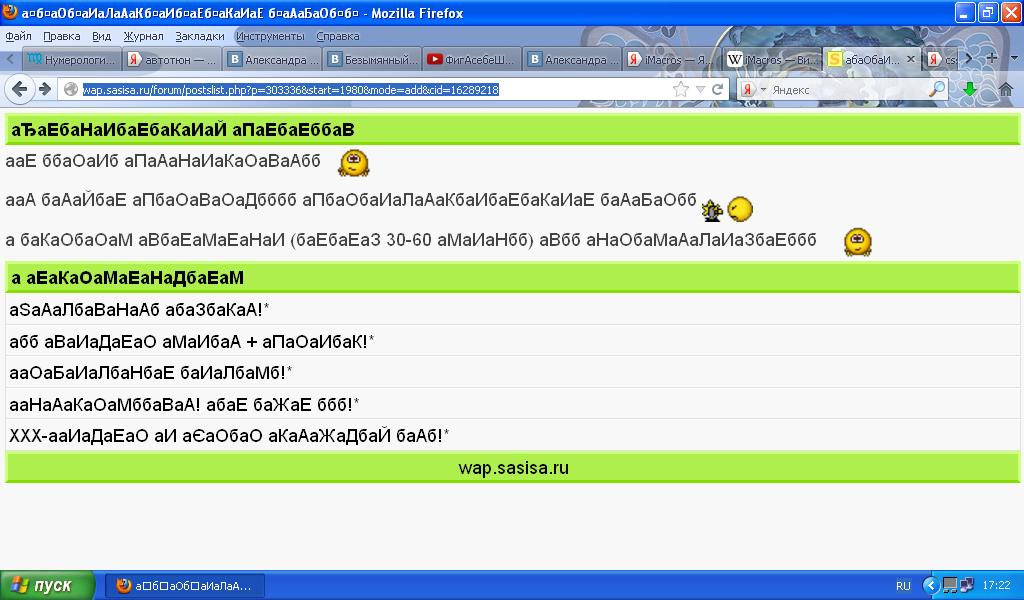This screenshot has height=600, width=1024.
Task: Click the wap.sasisa.ru footer link
Action: pyautogui.click(x=513, y=468)
